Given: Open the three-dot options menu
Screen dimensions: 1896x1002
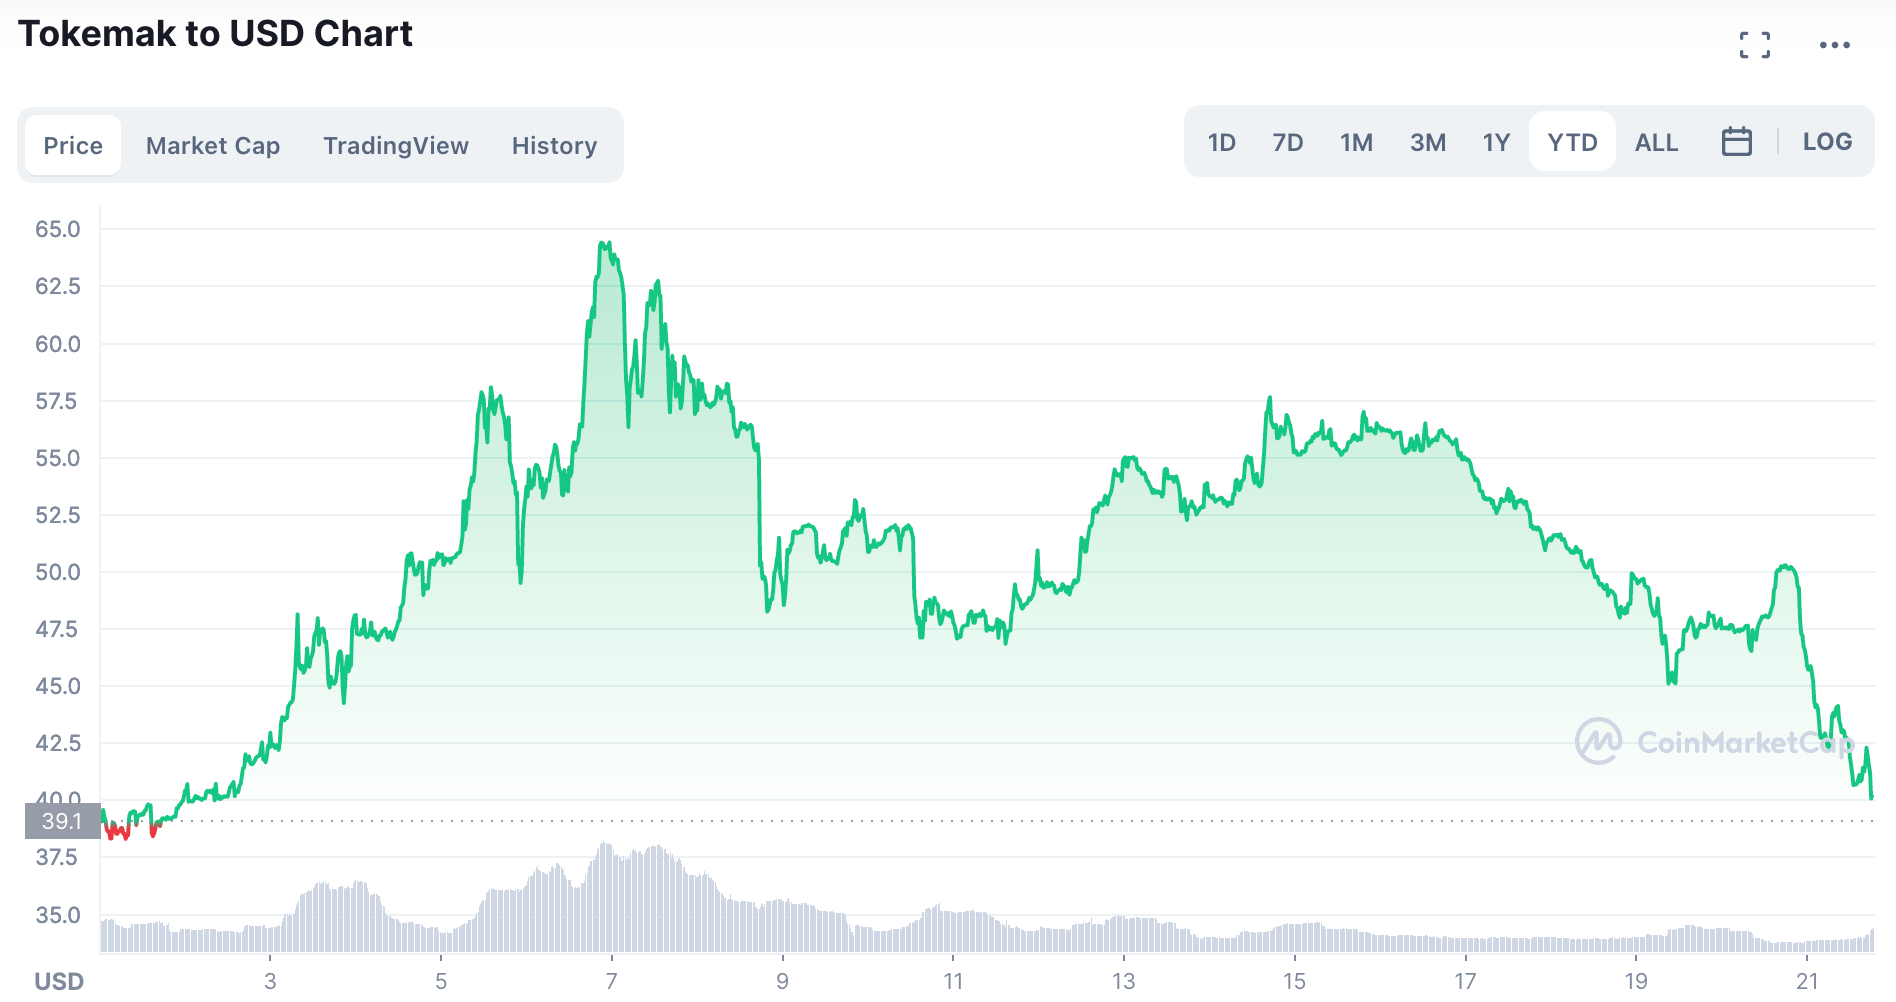Looking at the screenshot, I should click(x=1835, y=44).
